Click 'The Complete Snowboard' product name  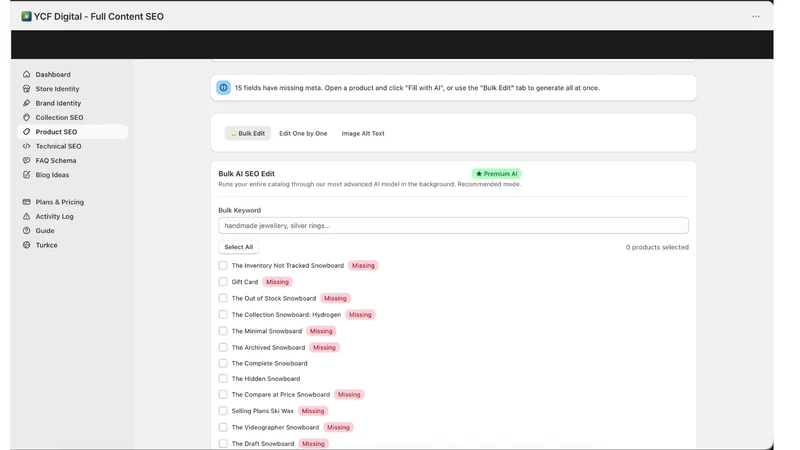tap(269, 363)
